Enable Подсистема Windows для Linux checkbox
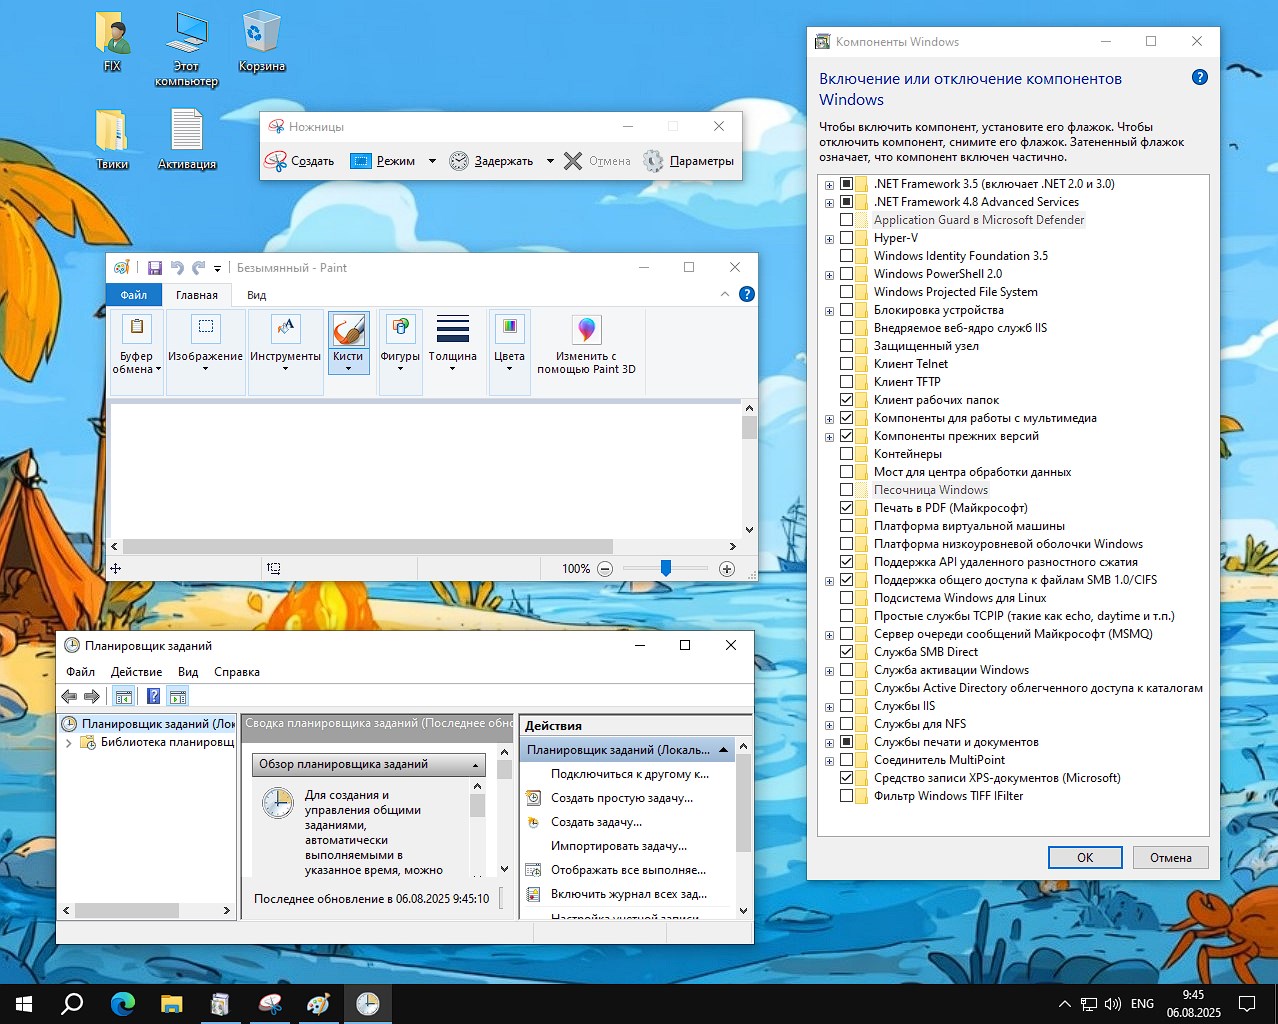 click(847, 598)
